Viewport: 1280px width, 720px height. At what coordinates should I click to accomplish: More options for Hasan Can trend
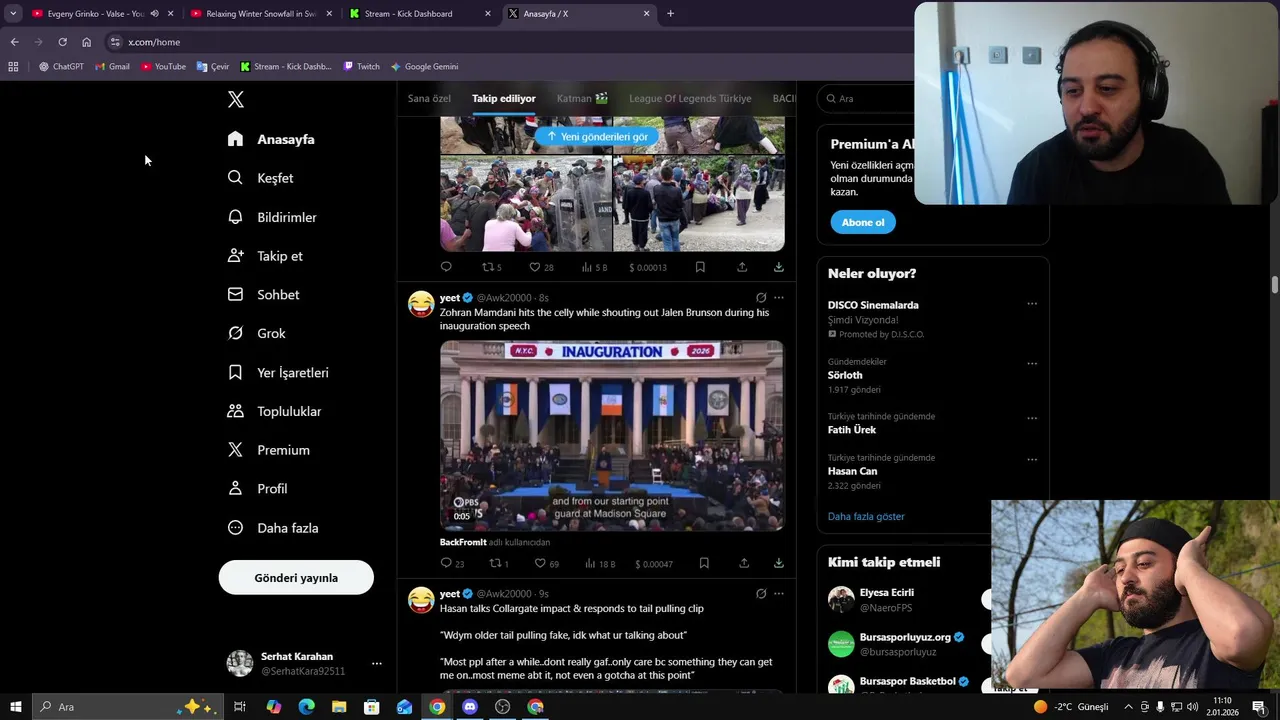[x=1032, y=460]
